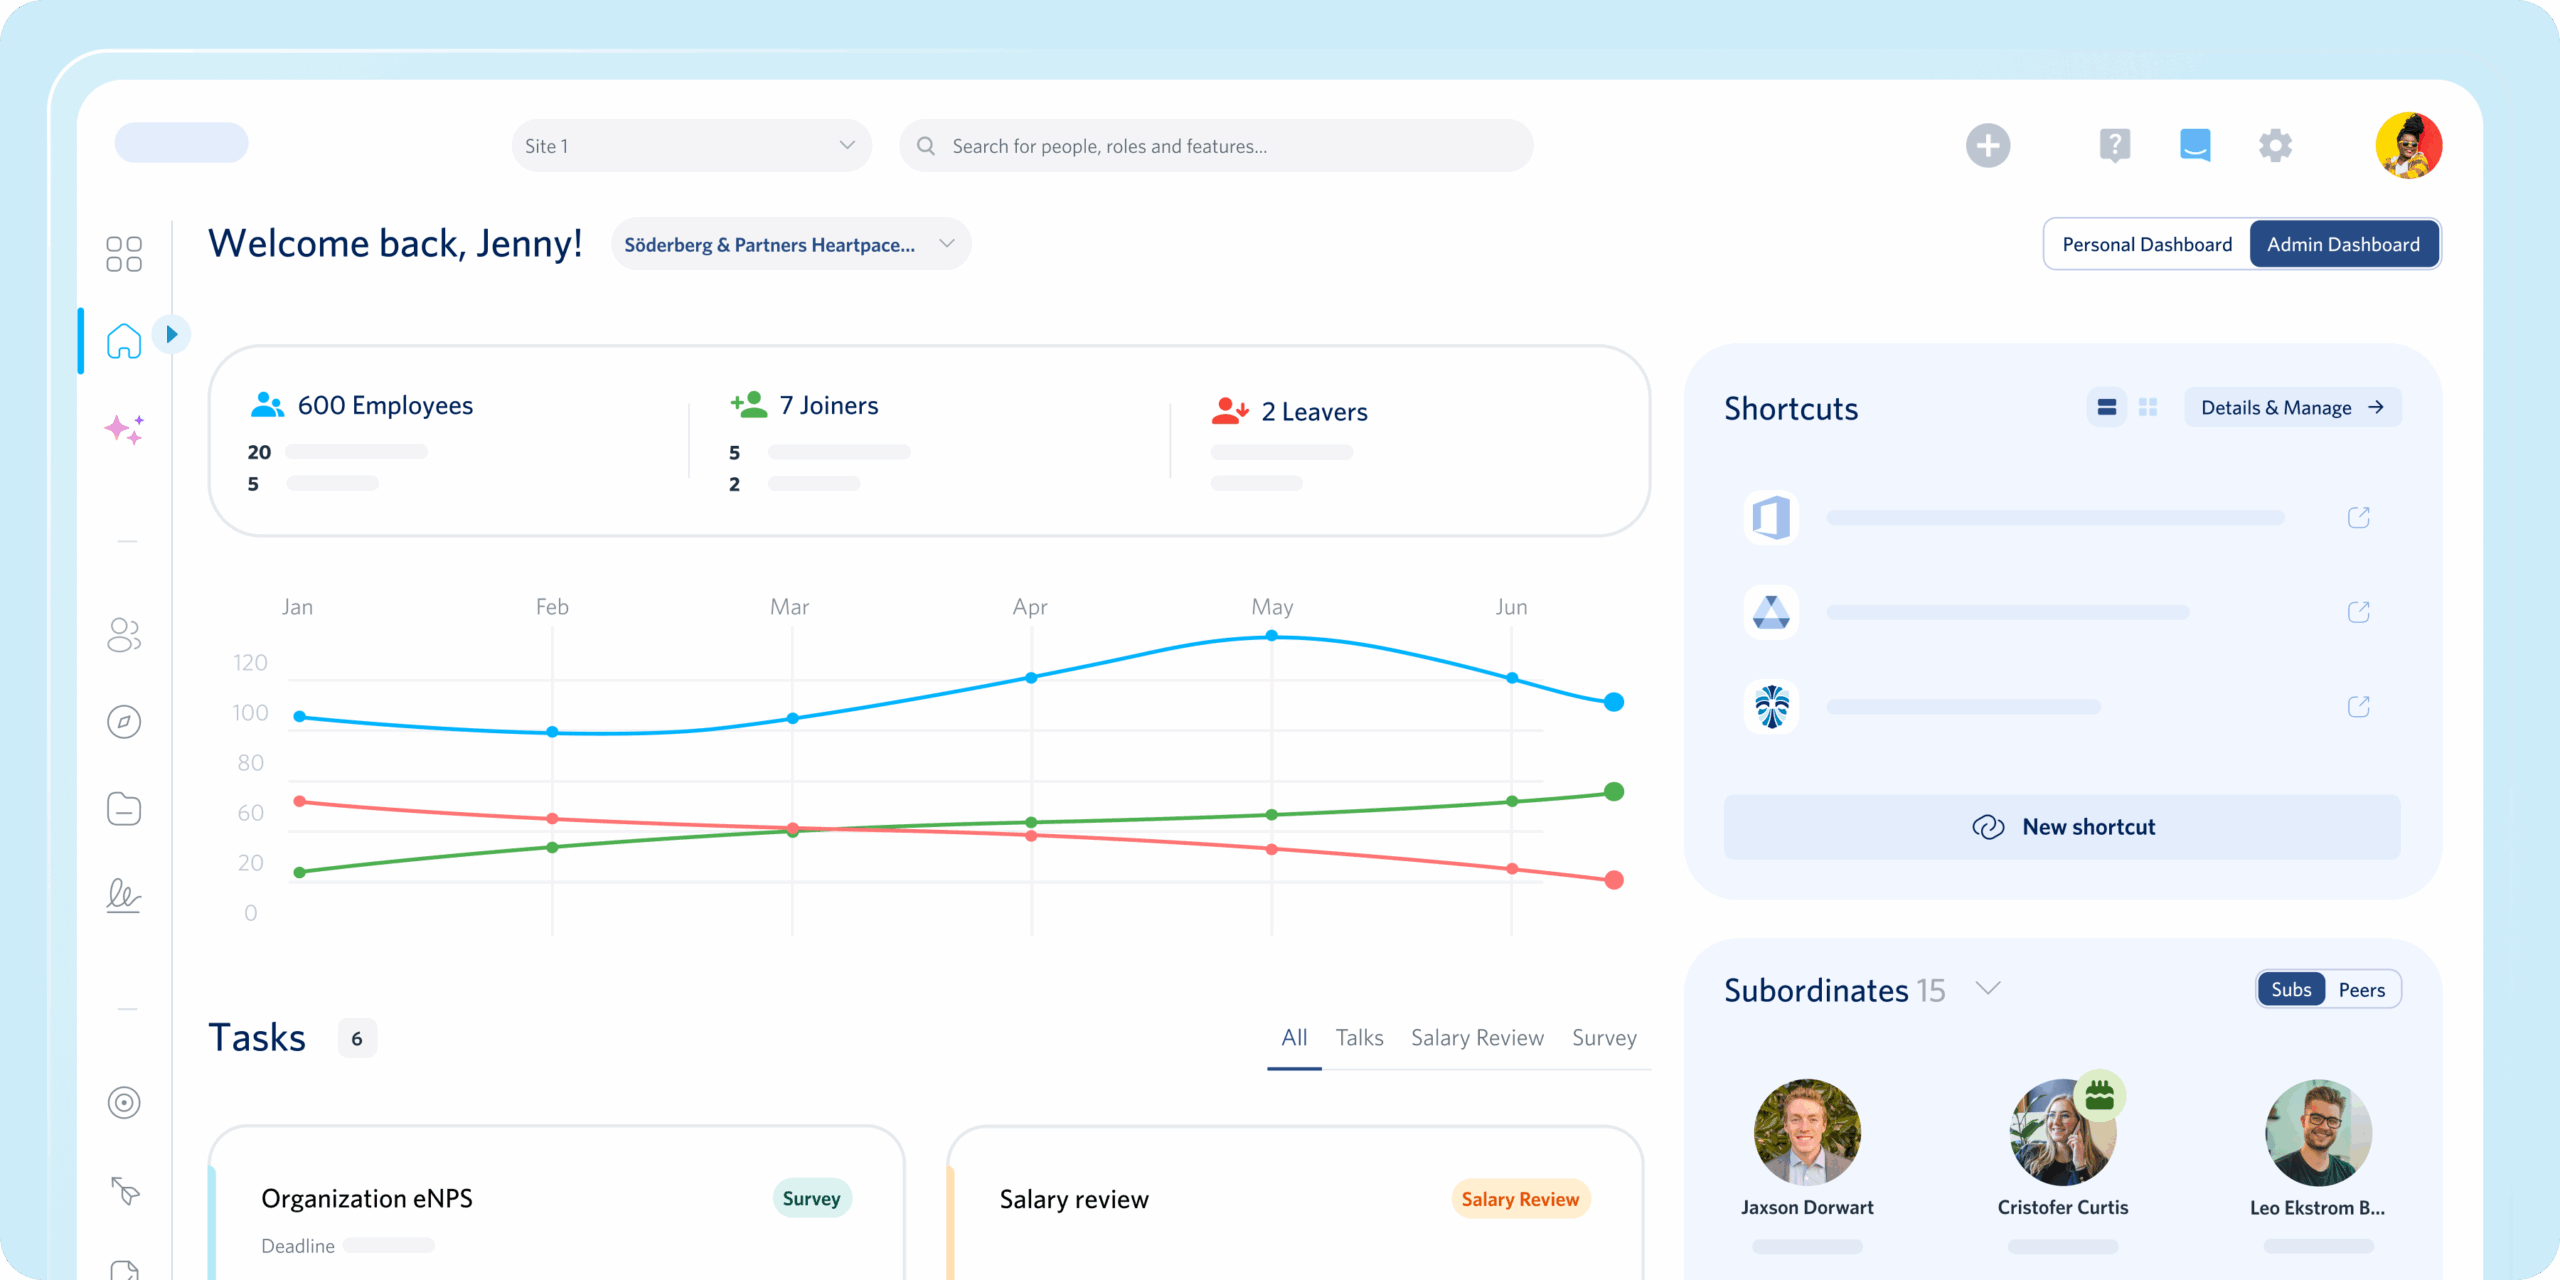Click the Office shortcut icon
2560x1280 pixels.
[1772, 518]
